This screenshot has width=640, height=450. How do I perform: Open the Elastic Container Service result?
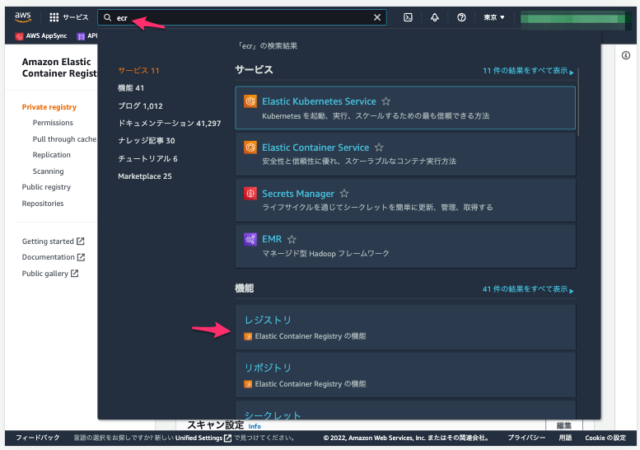405,154
